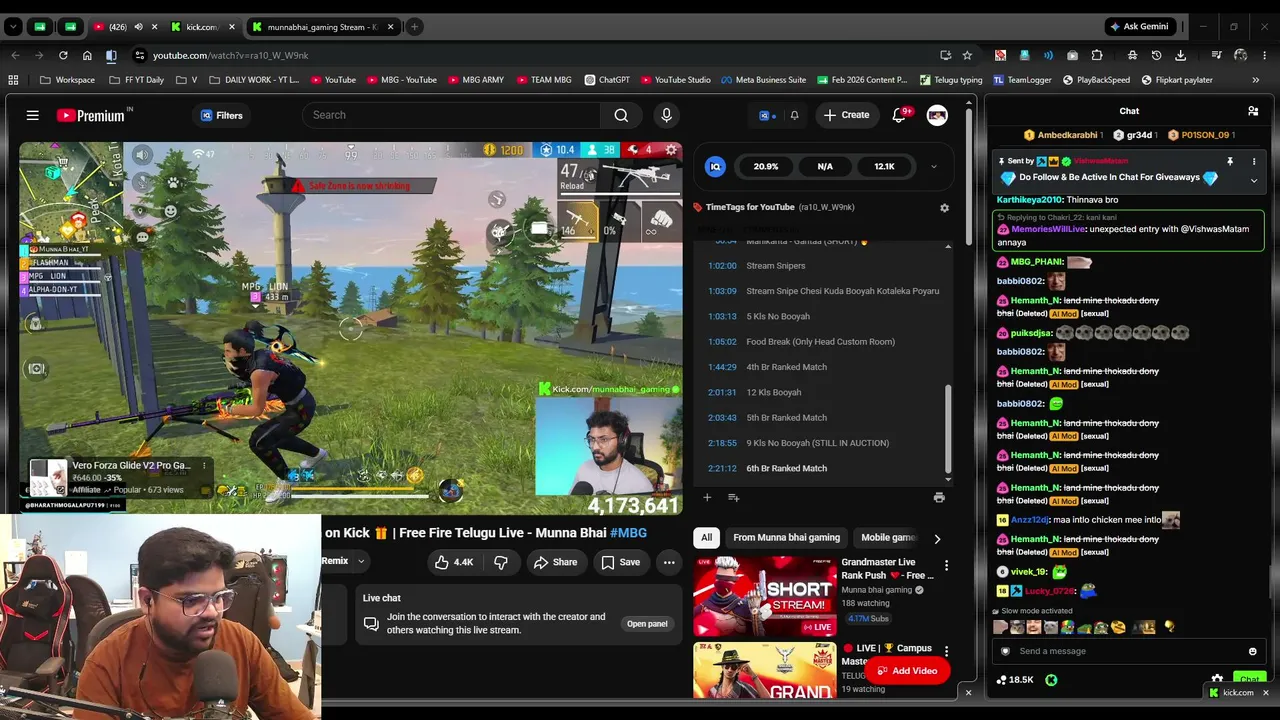Screen dimensions: 1280x720
Task: Switch to the kick.com browser tab
Action: 202,27
